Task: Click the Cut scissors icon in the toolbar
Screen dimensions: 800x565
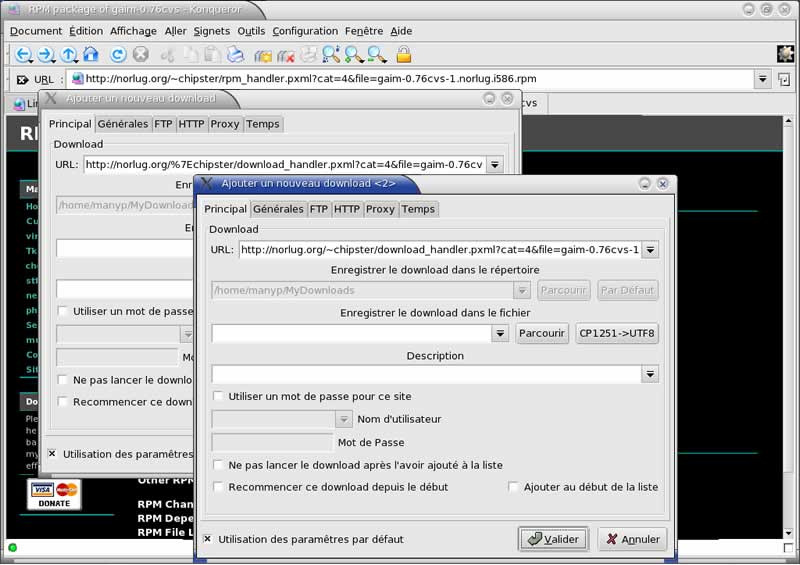Action: (x=168, y=55)
